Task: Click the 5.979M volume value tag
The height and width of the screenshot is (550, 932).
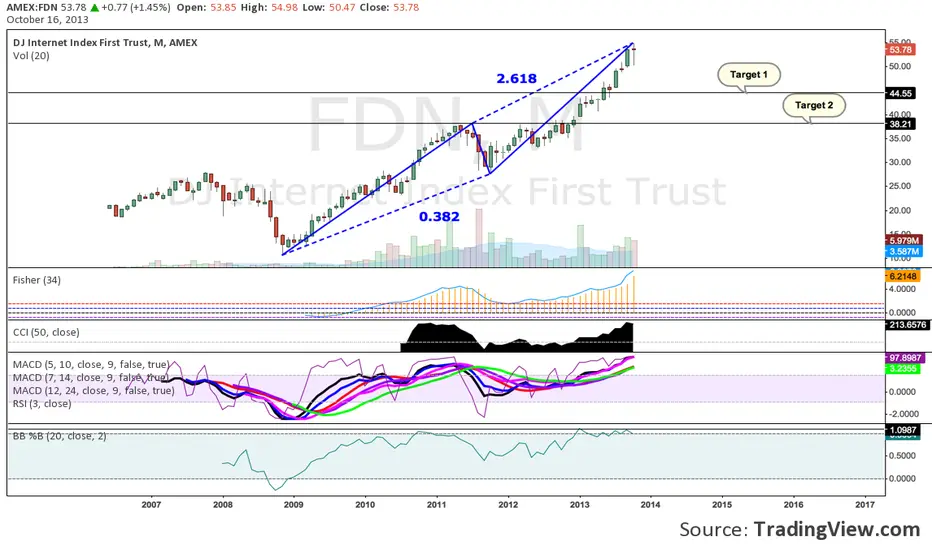Action: click(x=904, y=241)
